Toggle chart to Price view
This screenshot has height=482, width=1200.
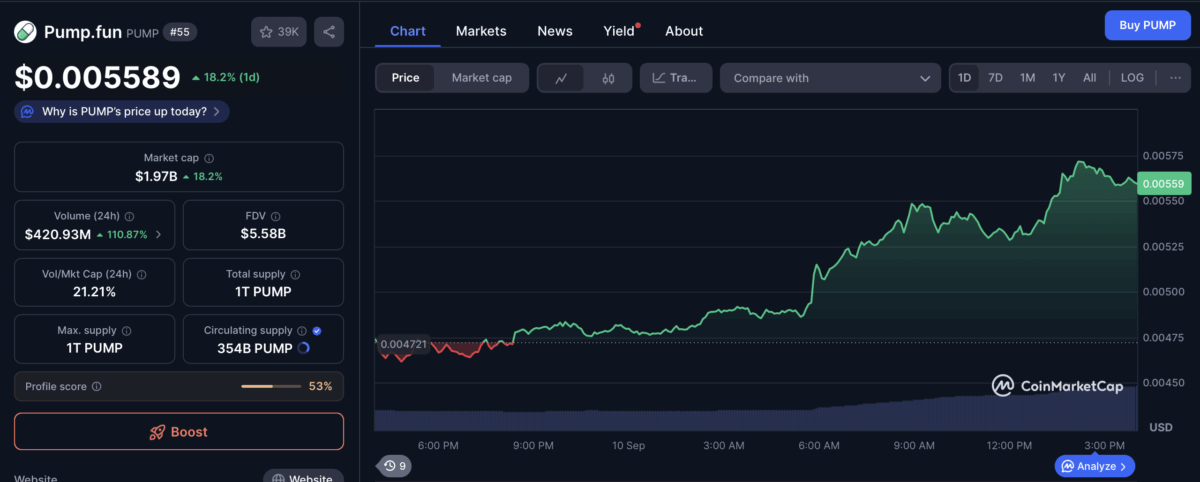[x=406, y=78]
